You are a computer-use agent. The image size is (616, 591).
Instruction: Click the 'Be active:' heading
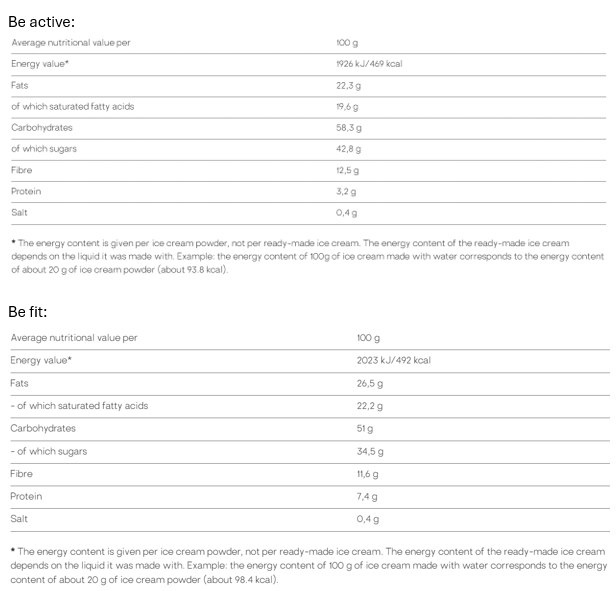point(41,21)
